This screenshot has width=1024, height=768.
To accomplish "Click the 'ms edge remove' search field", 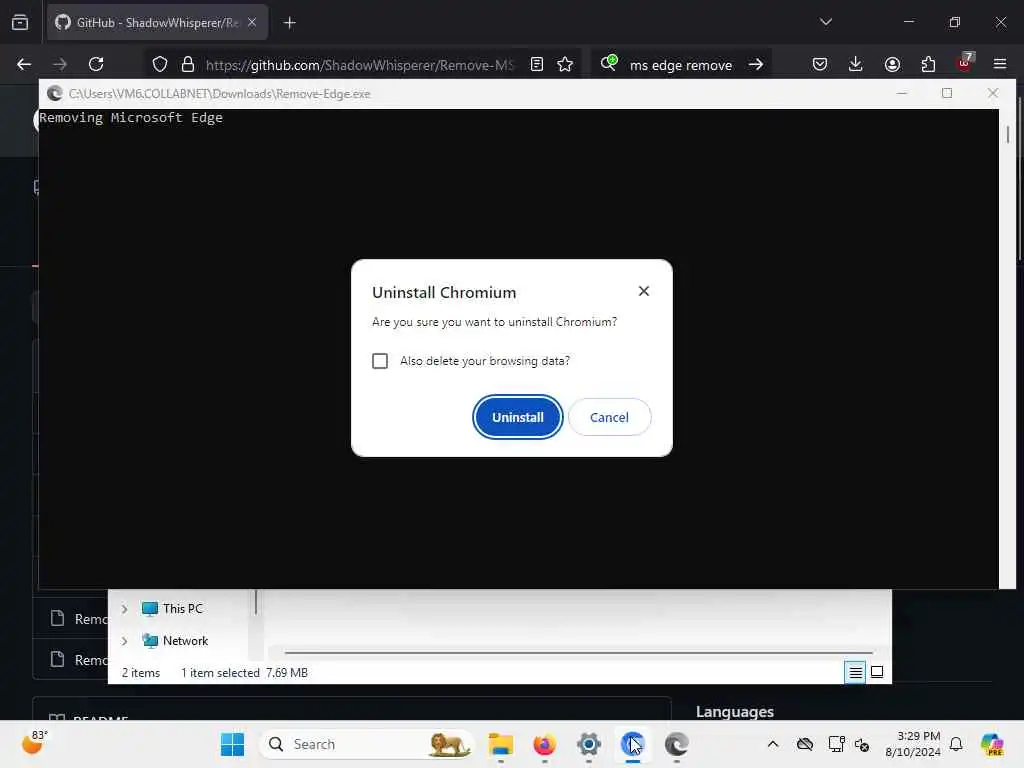I will [680, 65].
